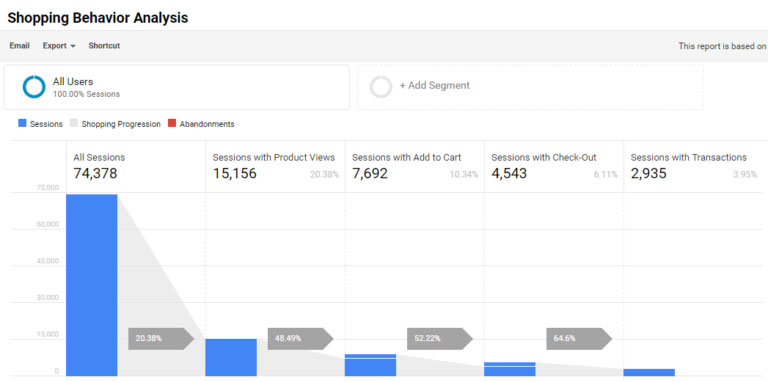
Task: Click the Abandonments legend label
Action: coord(207,124)
